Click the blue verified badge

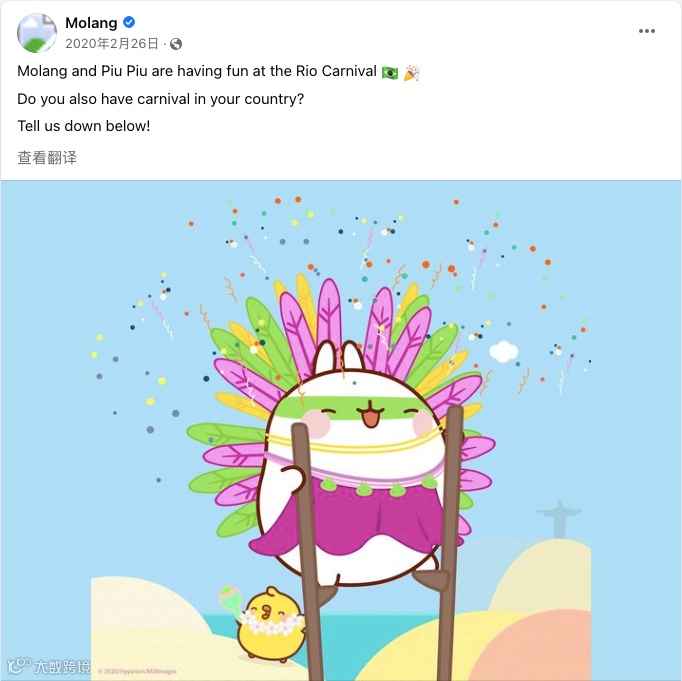[x=129, y=22]
